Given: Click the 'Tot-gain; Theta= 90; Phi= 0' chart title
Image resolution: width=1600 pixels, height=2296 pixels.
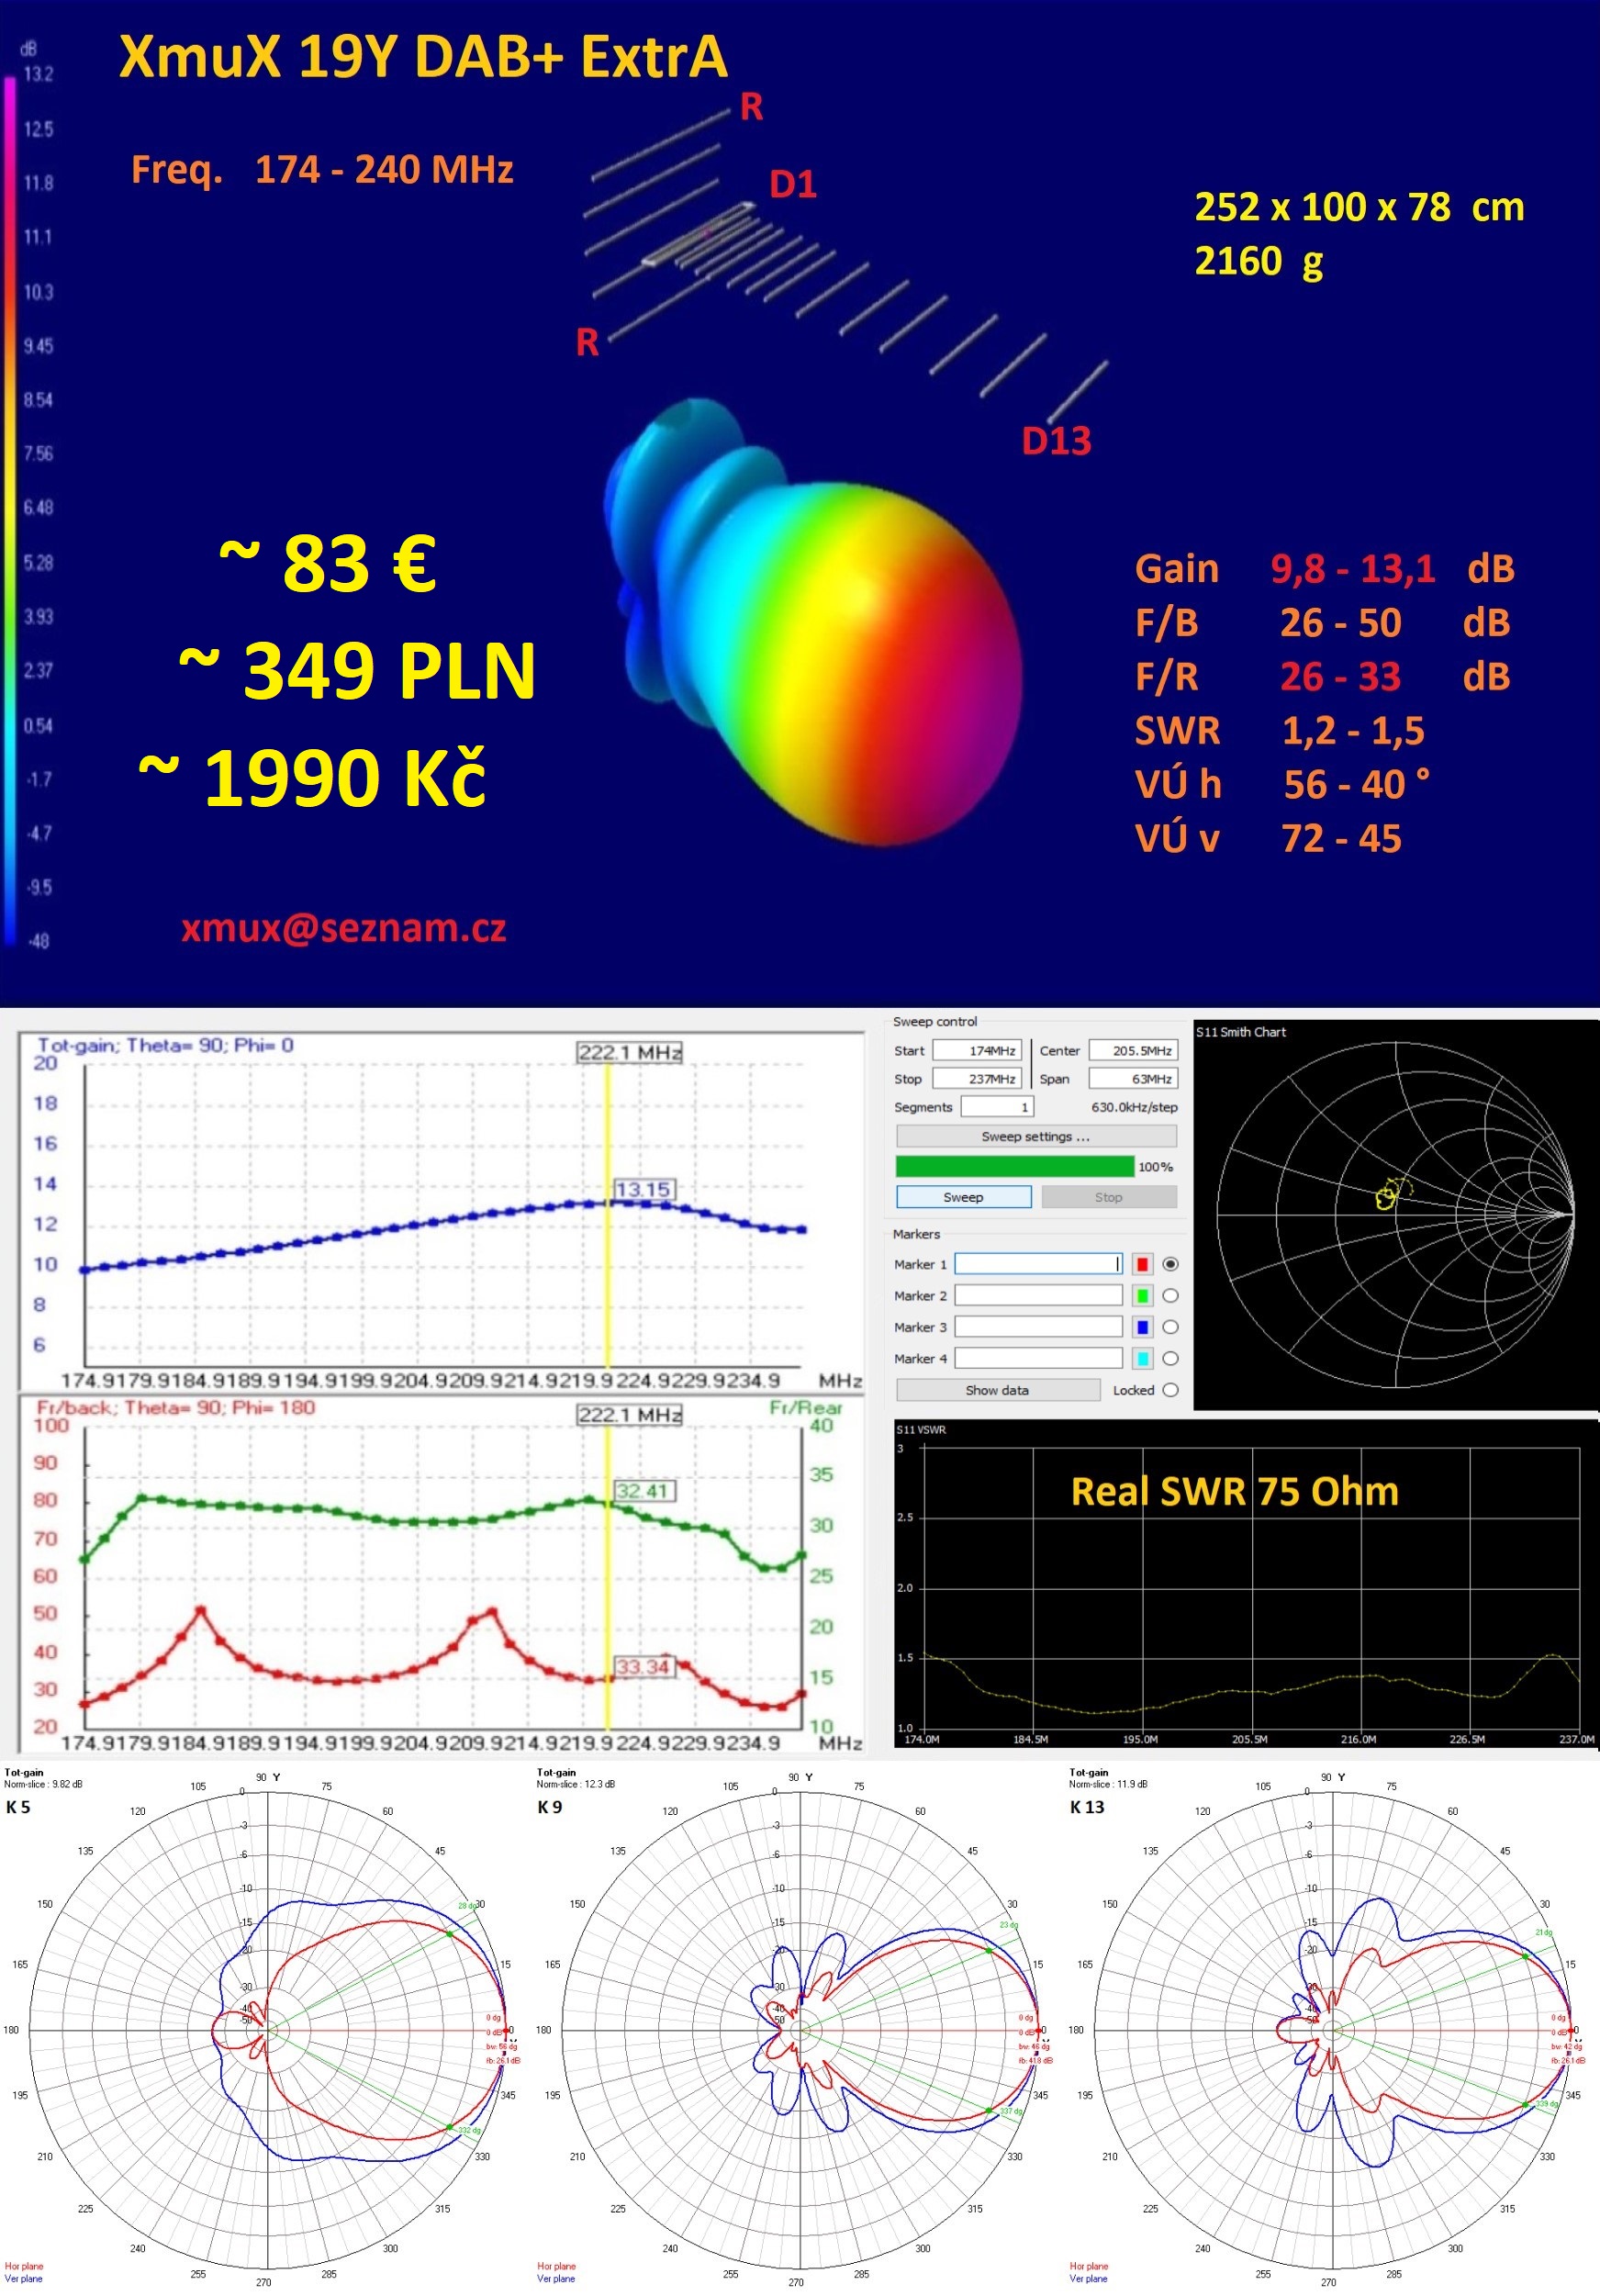Looking at the screenshot, I should point(166,1045).
